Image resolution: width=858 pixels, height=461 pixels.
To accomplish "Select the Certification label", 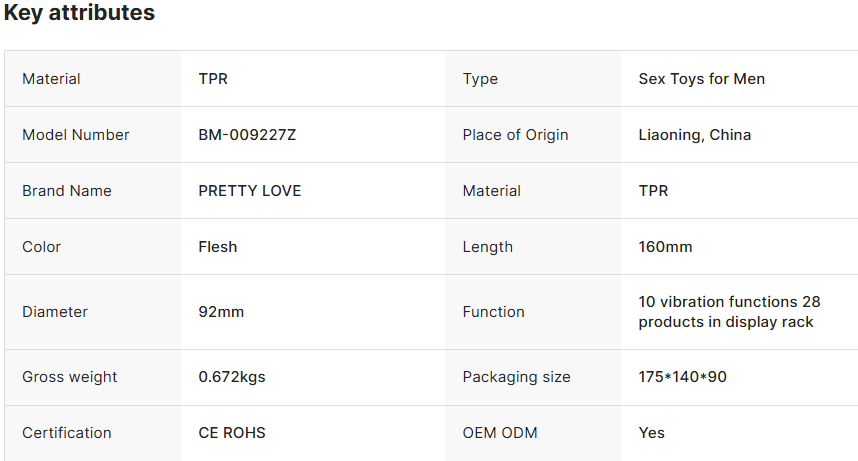I will click(x=67, y=433).
